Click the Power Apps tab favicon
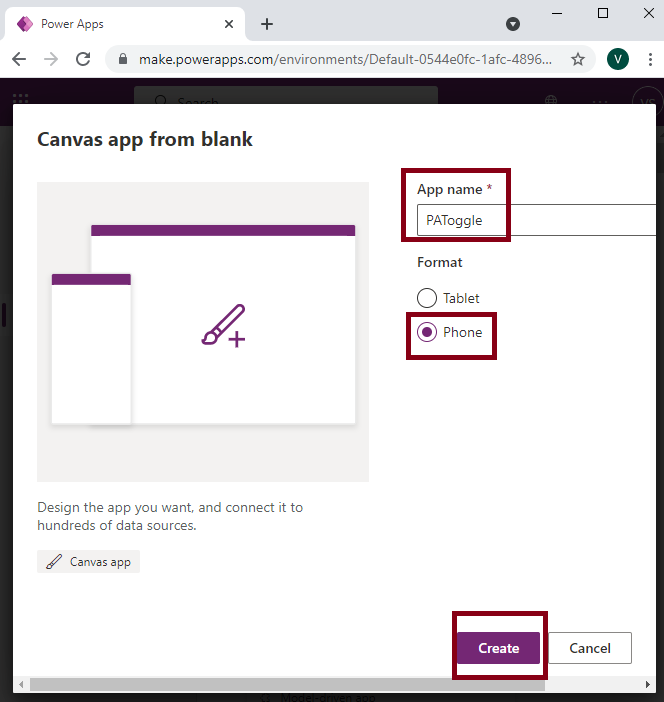The height and width of the screenshot is (702, 664). click(25, 24)
